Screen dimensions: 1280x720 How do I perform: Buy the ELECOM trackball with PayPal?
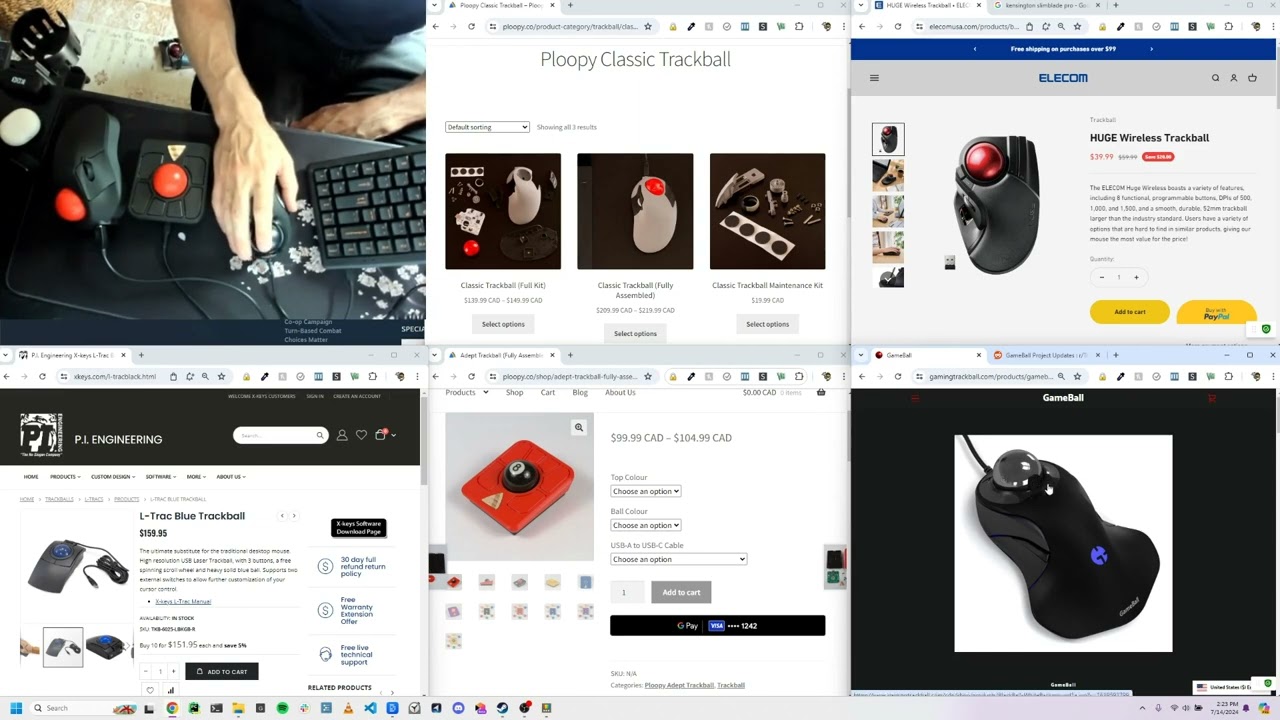click(1216, 312)
